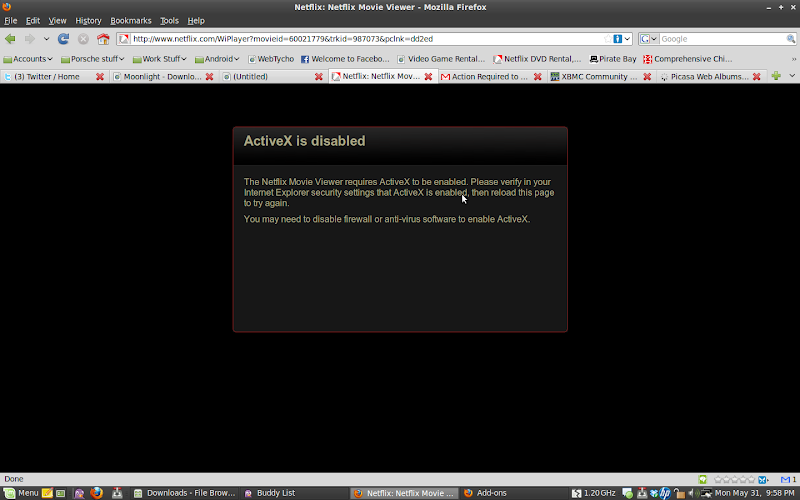Expand the Accounts bookmark folder
The width and height of the screenshot is (800, 500).
28,59
